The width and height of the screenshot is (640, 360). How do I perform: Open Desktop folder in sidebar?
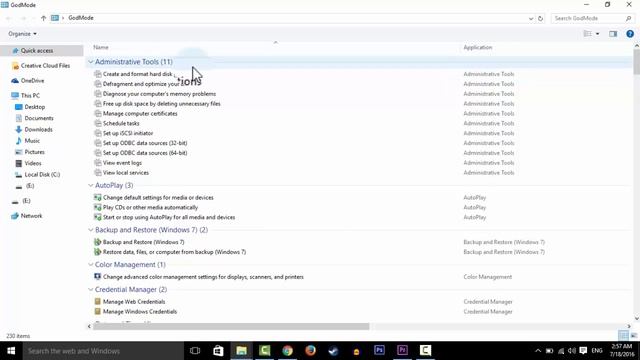pos(34,107)
